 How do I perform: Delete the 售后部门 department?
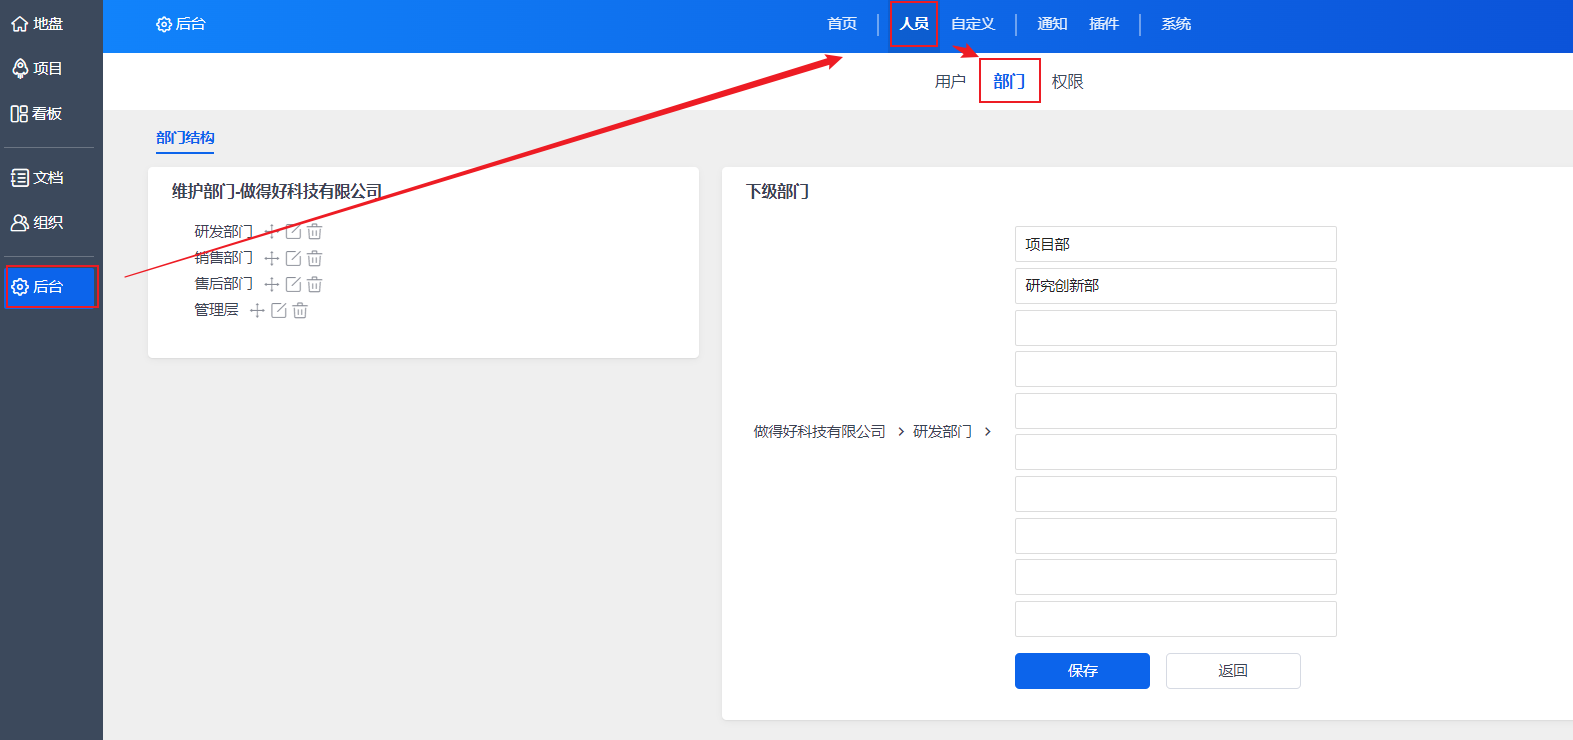314,284
